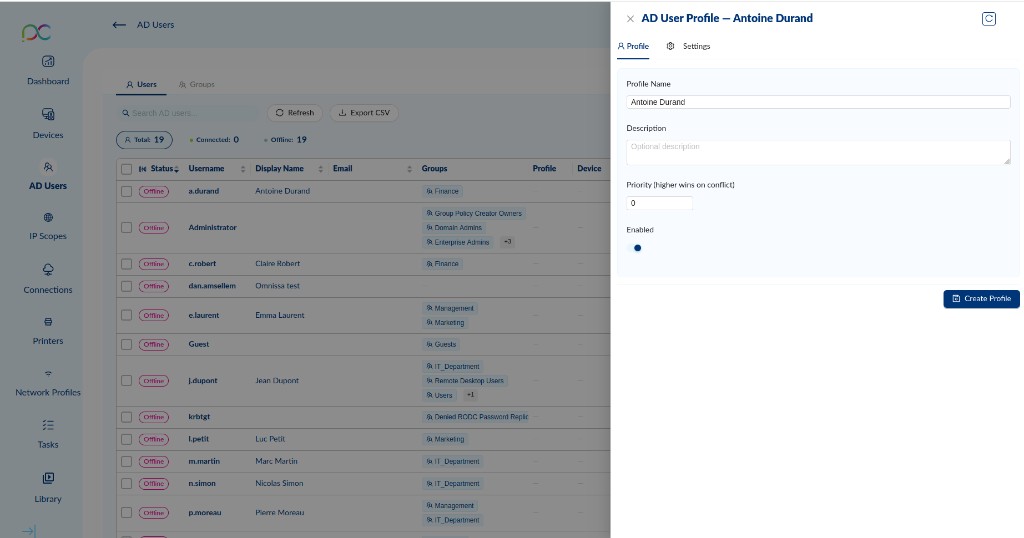Click the Create Profile button
The height and width of the screenshot is (538, 1024).
(x=982, y=298)
